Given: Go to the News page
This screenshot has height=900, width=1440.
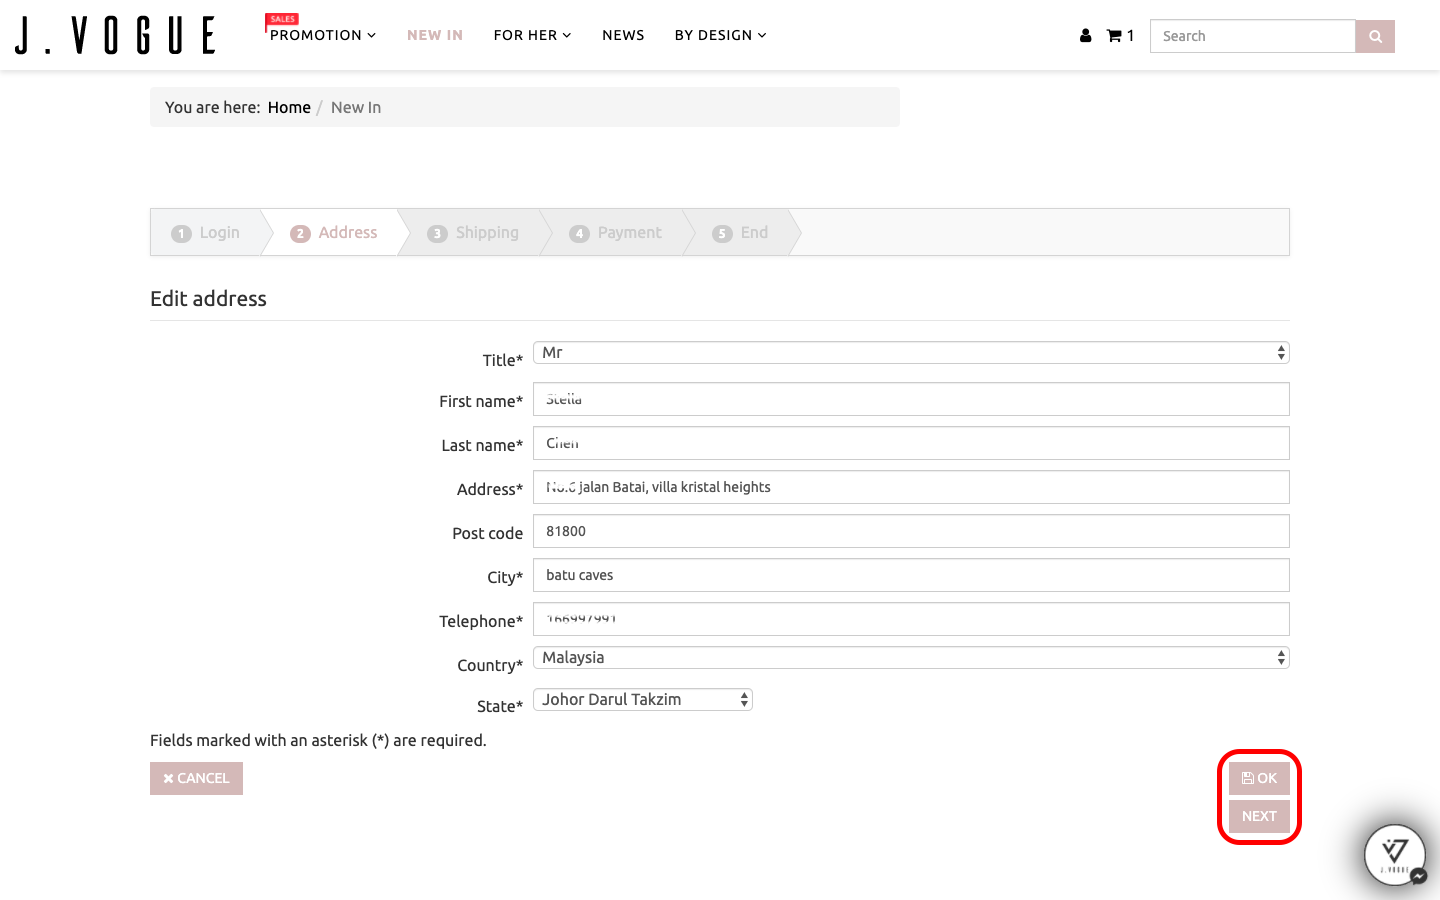Looking at the screenshot, I should coord(623,35).
